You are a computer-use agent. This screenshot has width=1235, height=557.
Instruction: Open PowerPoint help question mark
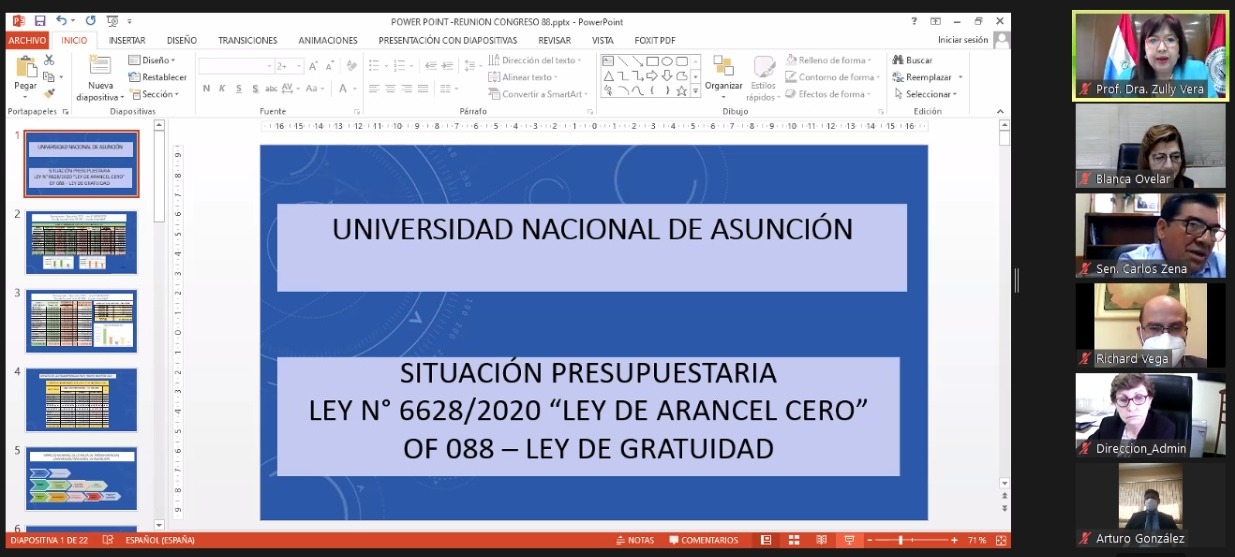(x=914, y=20)
